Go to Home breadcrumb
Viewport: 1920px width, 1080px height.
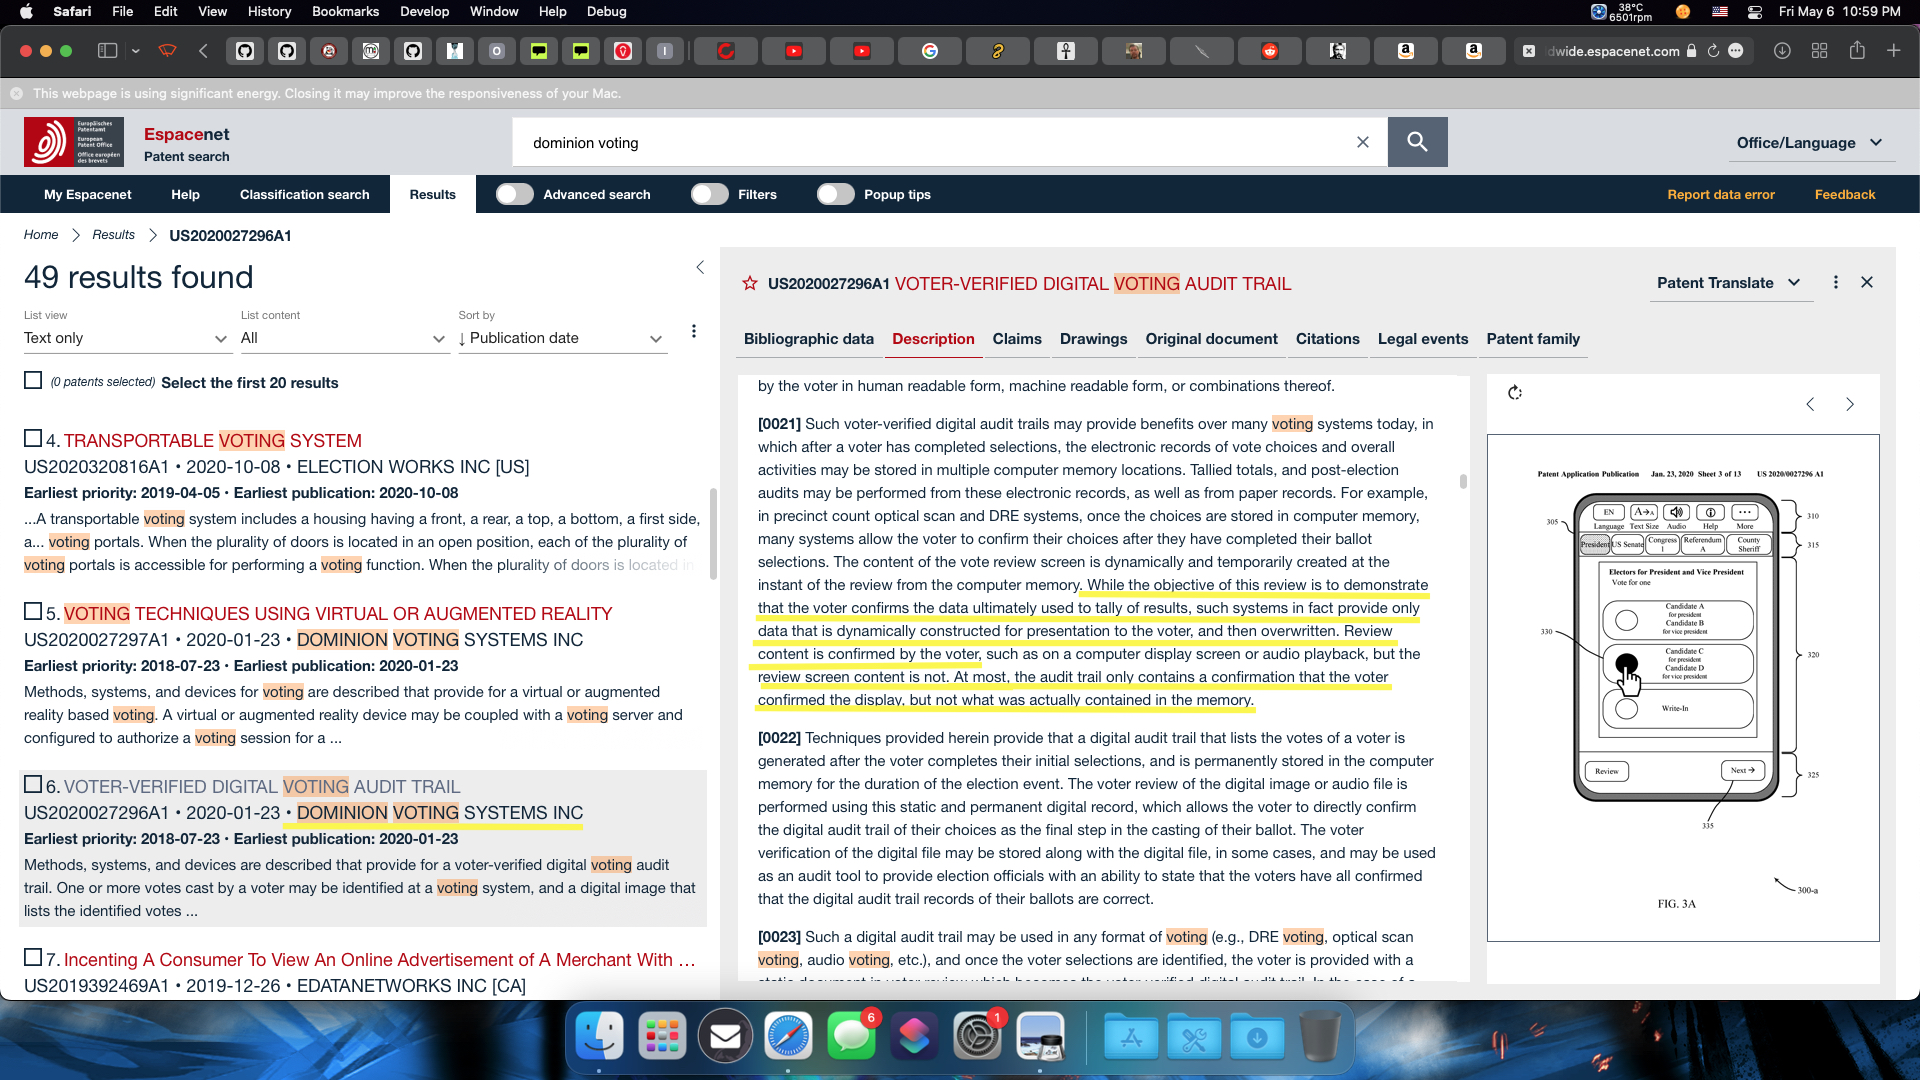41,235
